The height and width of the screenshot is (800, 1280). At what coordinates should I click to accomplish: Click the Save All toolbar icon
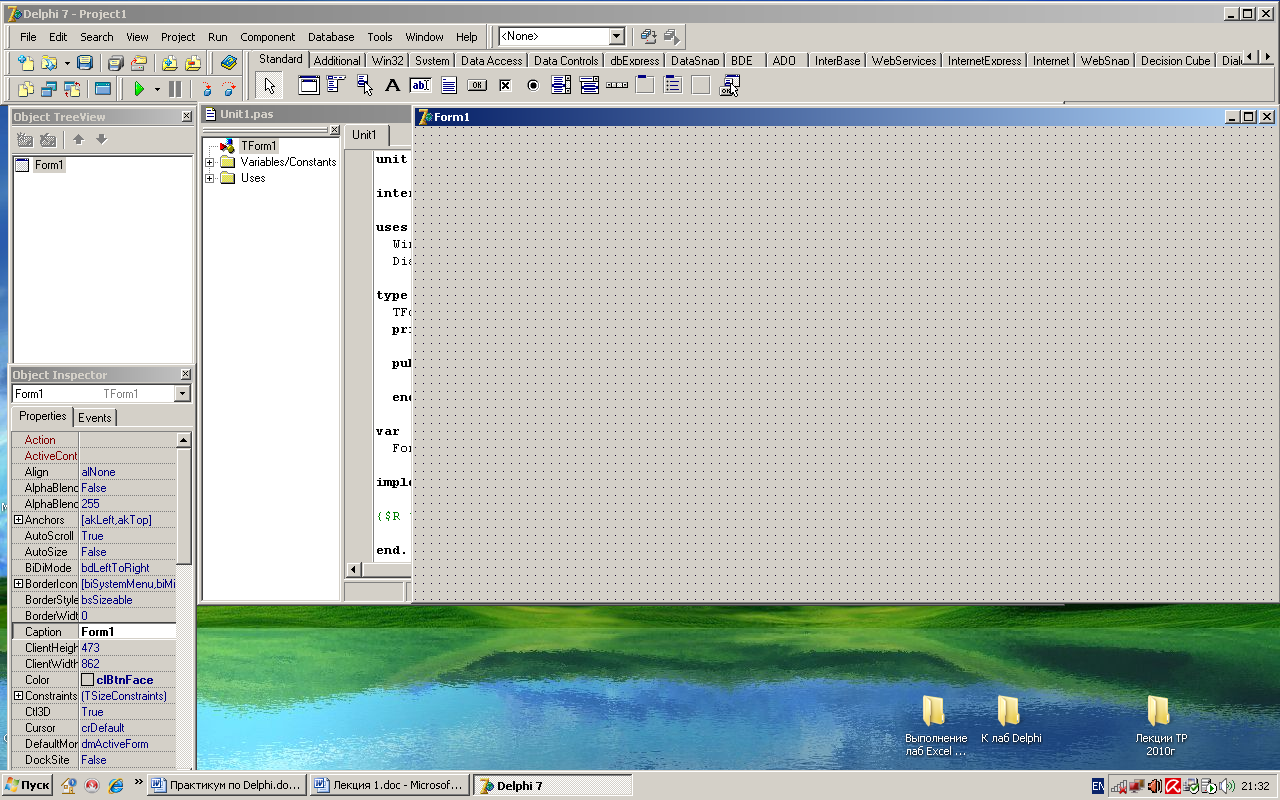point(116,62)
